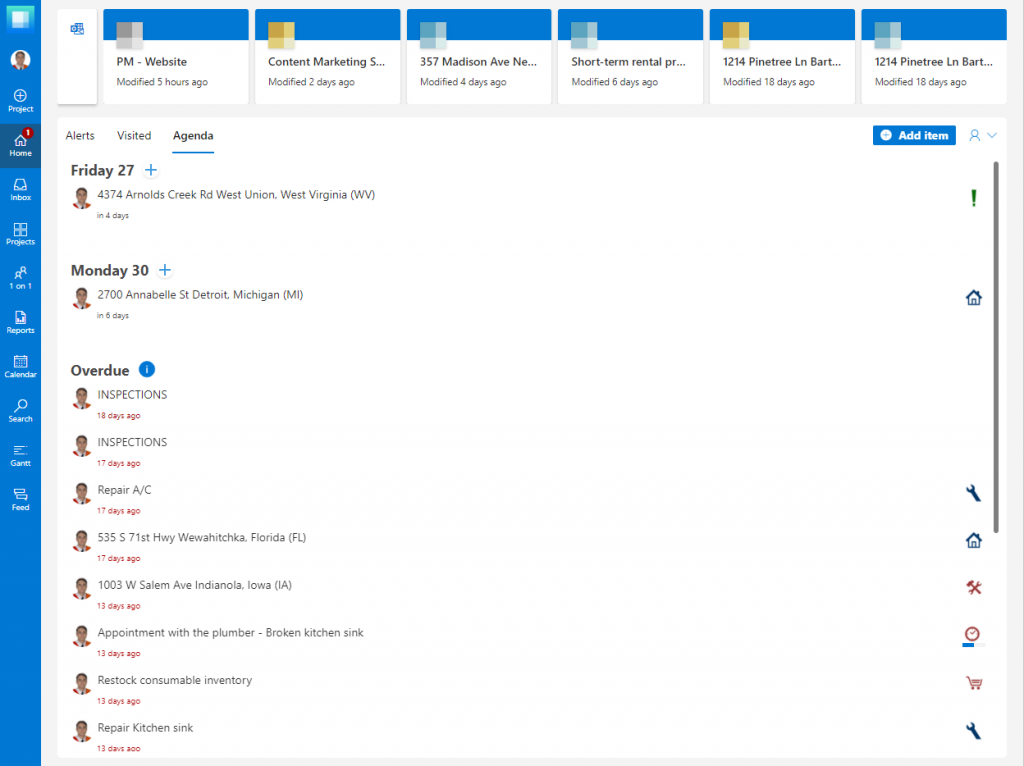
Task: Open the Calendar from the sidebar
Action: (20, 365)
